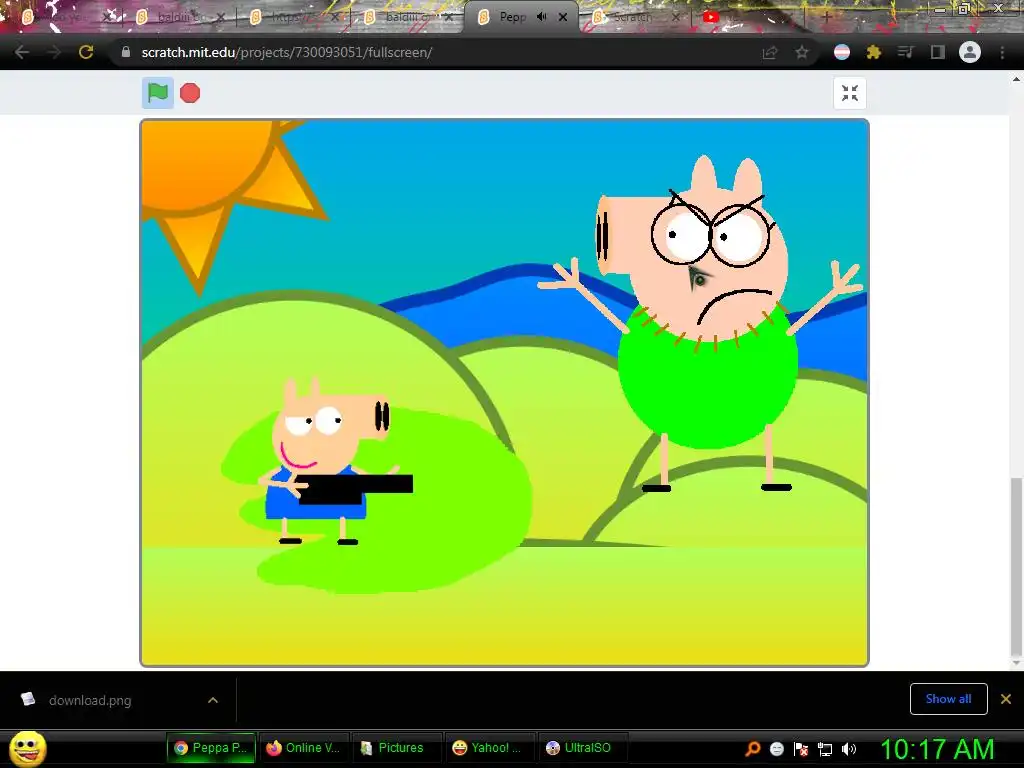
Task: Switch to the first Scratch tab
Action: point(64,17)
